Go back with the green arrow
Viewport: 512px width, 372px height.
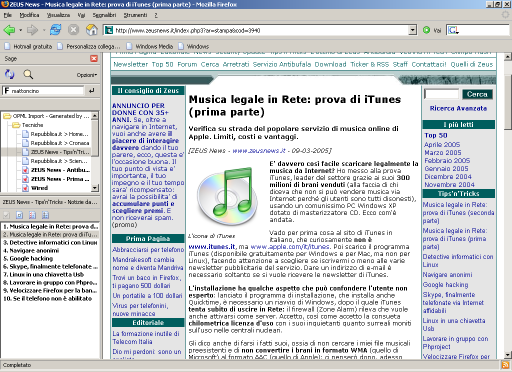coord(9,30)
